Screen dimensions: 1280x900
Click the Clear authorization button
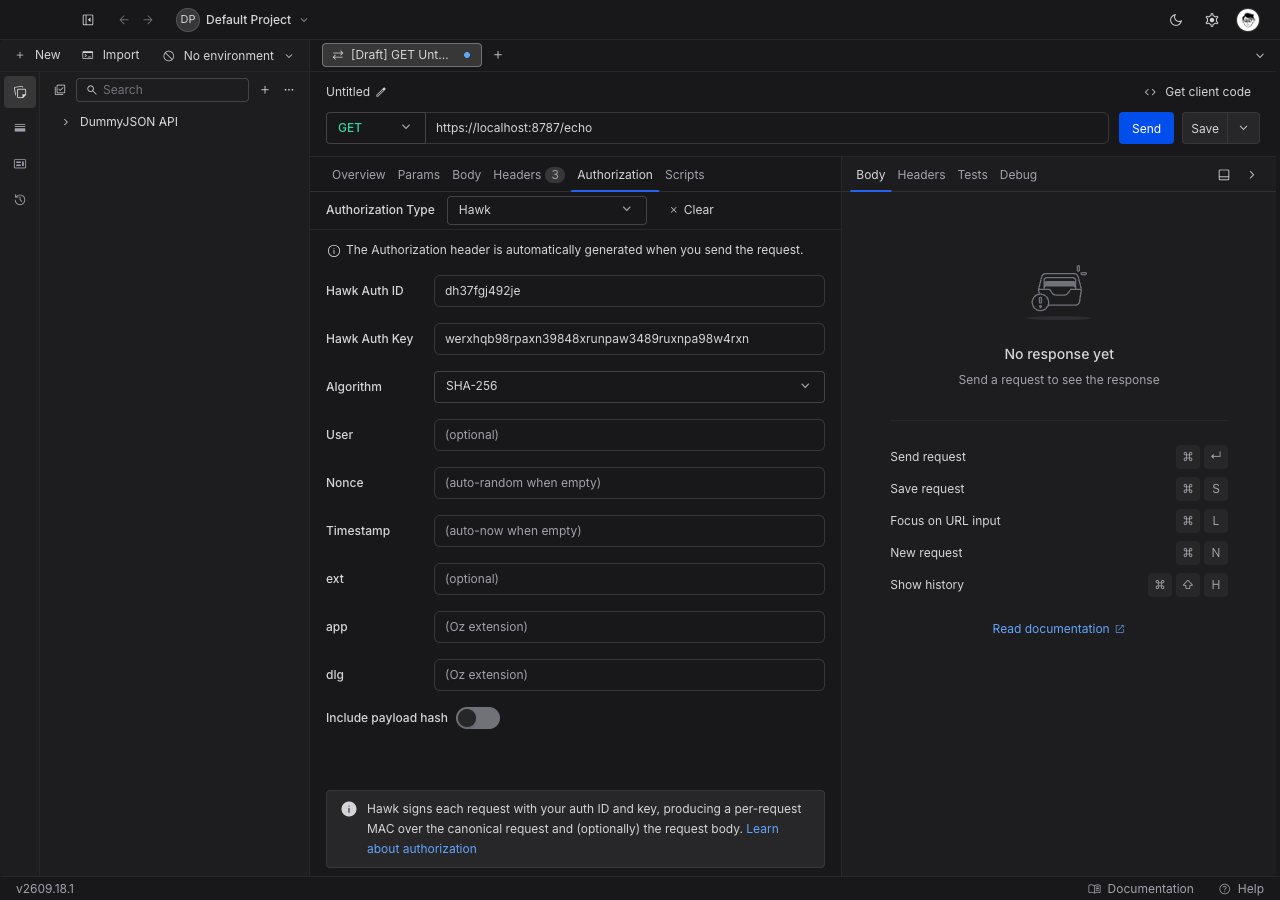click(691, 210)
